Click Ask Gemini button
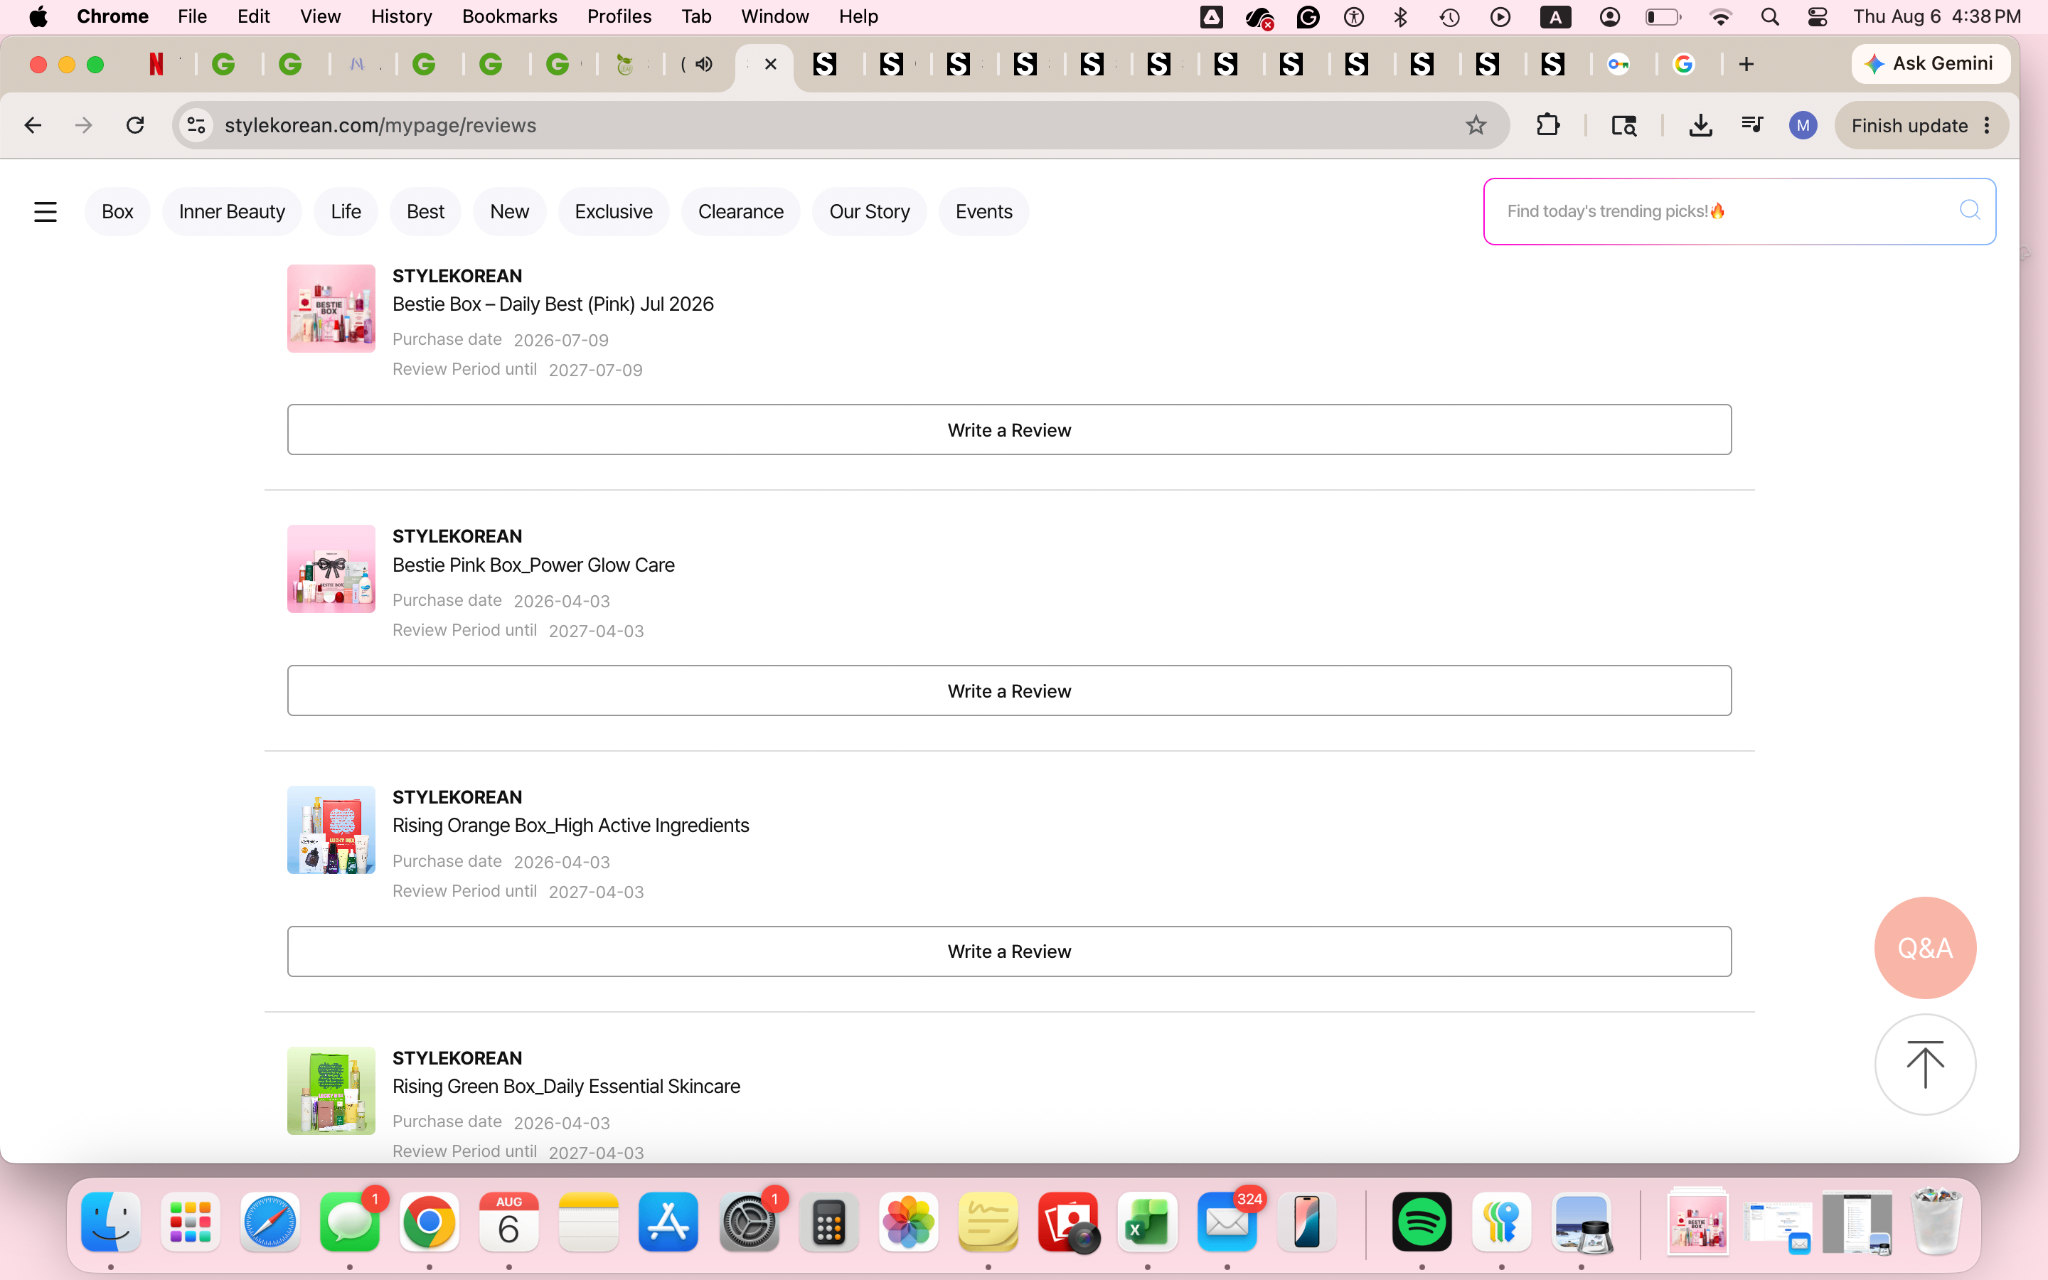 [x=1930, y=64]
